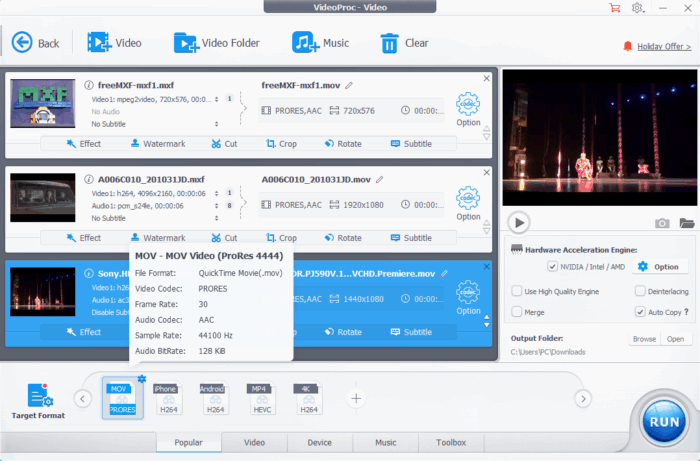Enable Deinterlacing checkbox
Viewport: 700px width, 461px height.
(640, 291)
